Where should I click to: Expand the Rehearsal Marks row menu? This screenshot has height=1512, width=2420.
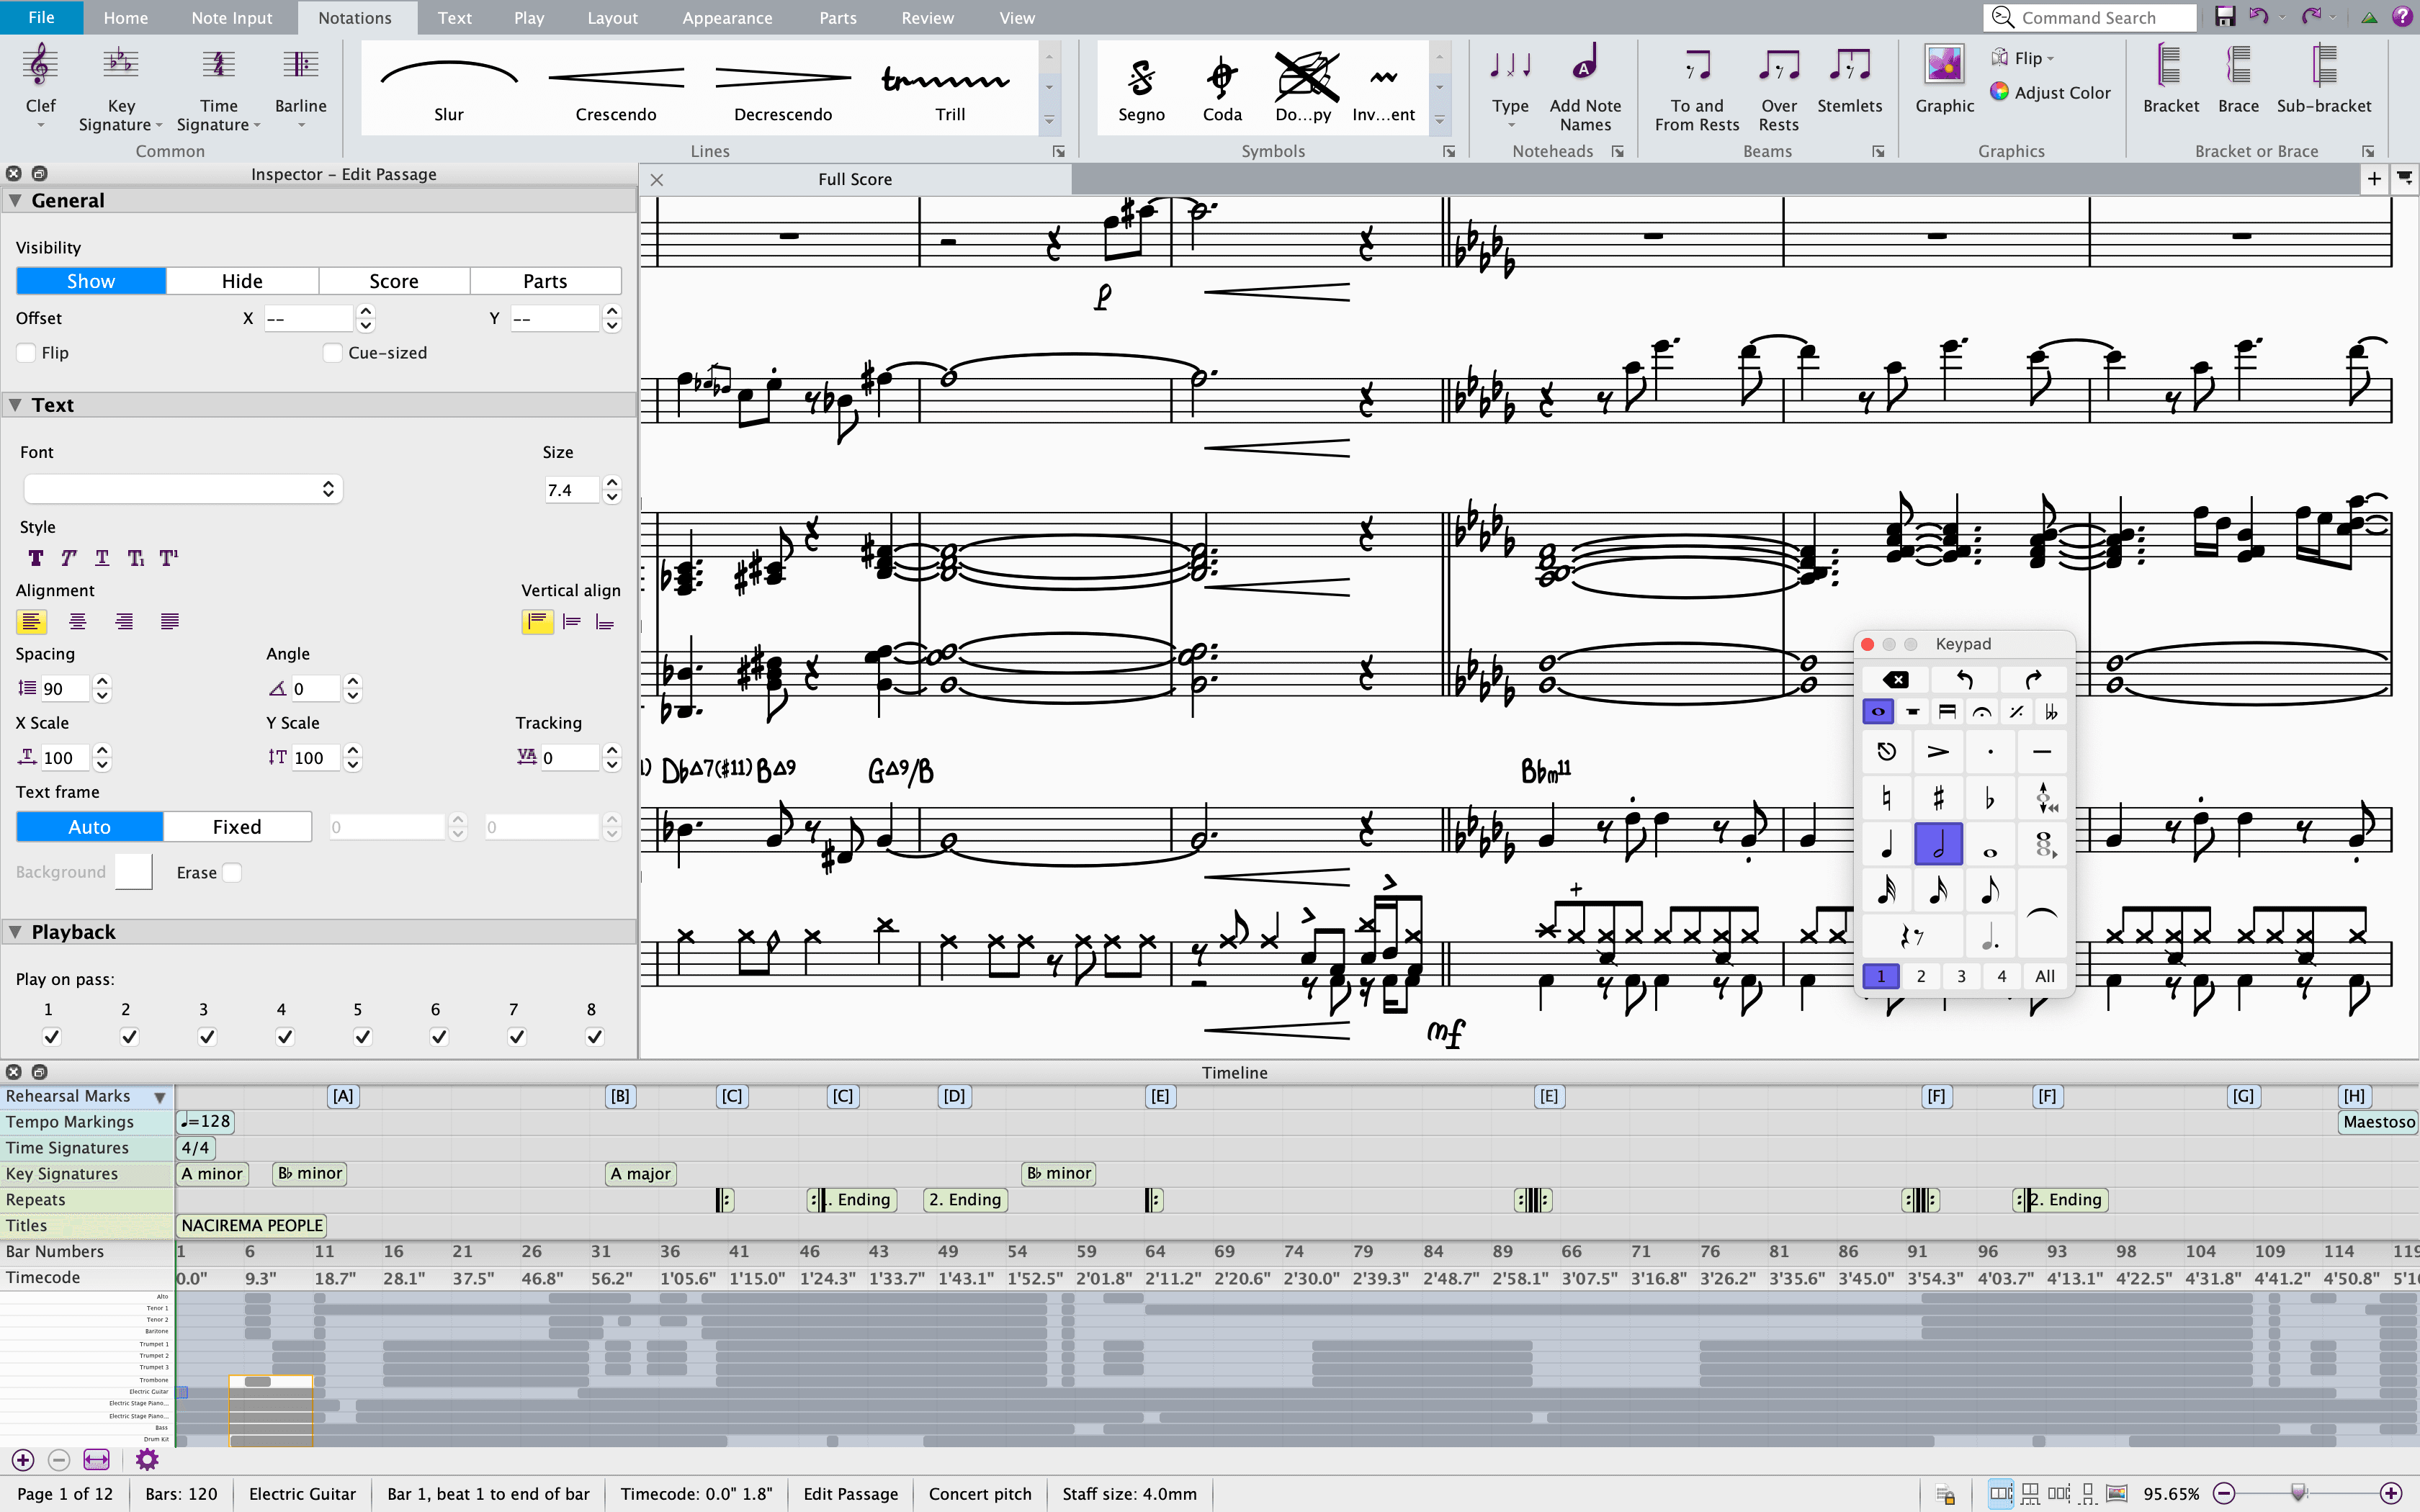[160, 1097]
